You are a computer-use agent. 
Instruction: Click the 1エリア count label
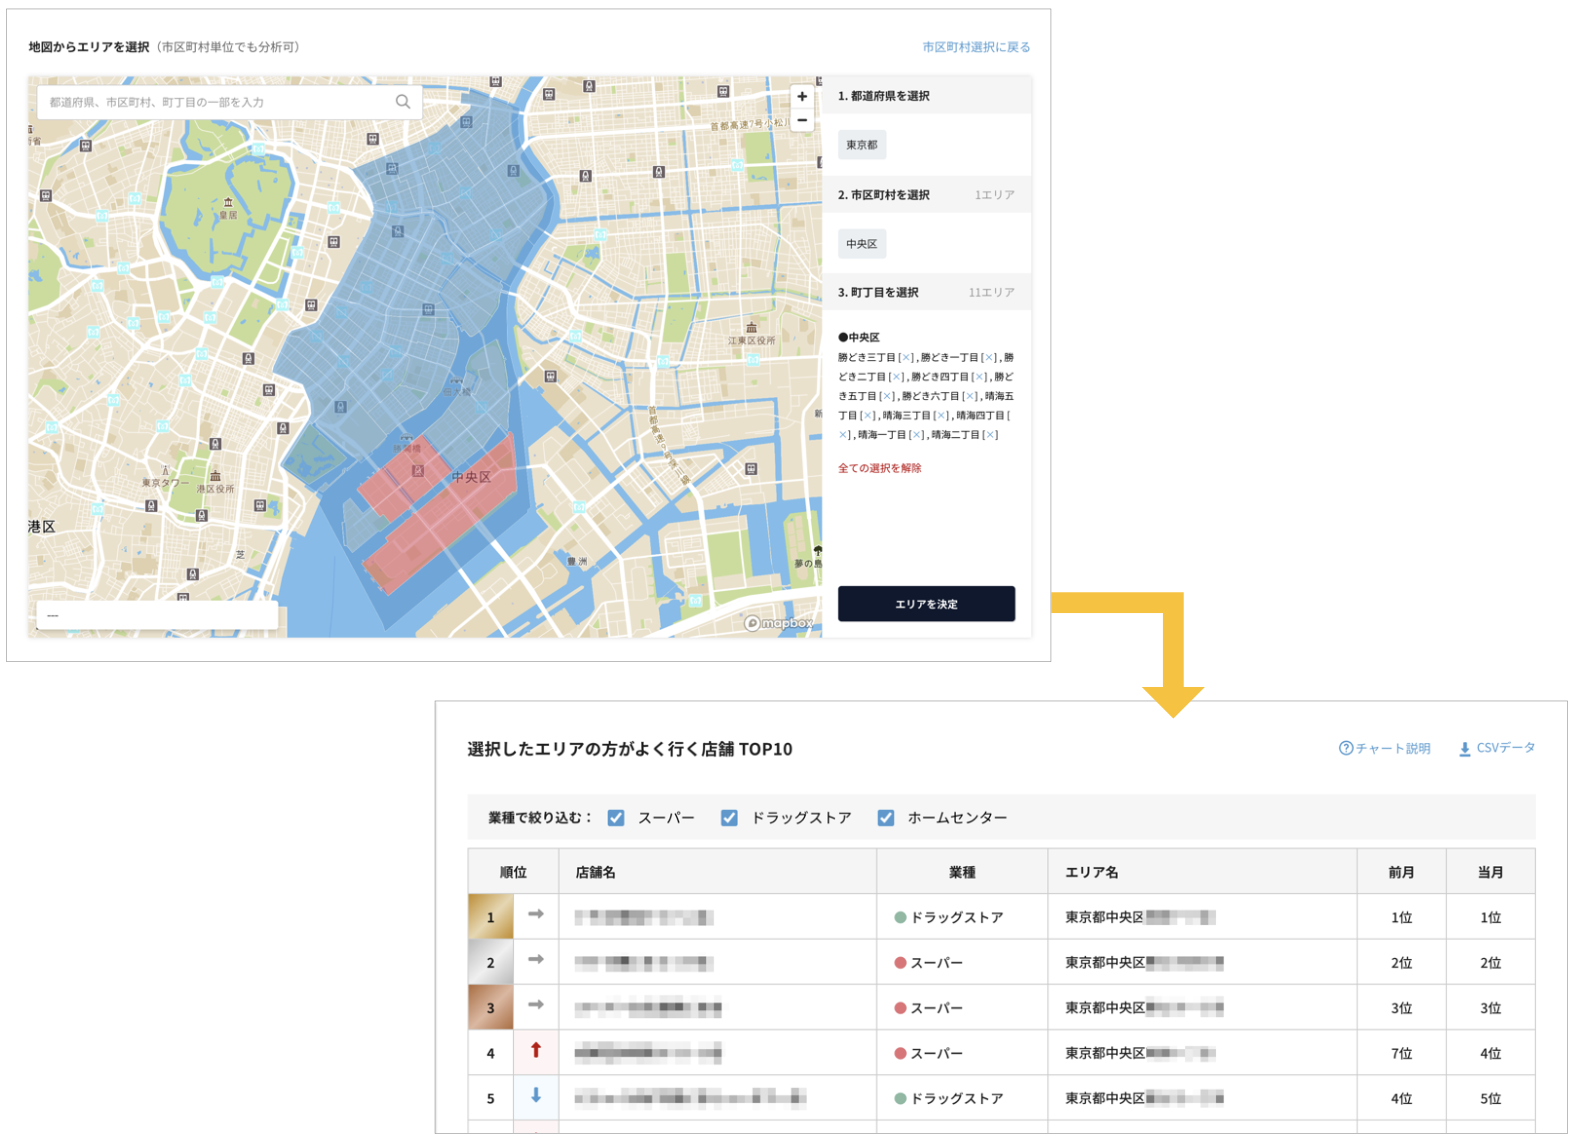[995, 195]
